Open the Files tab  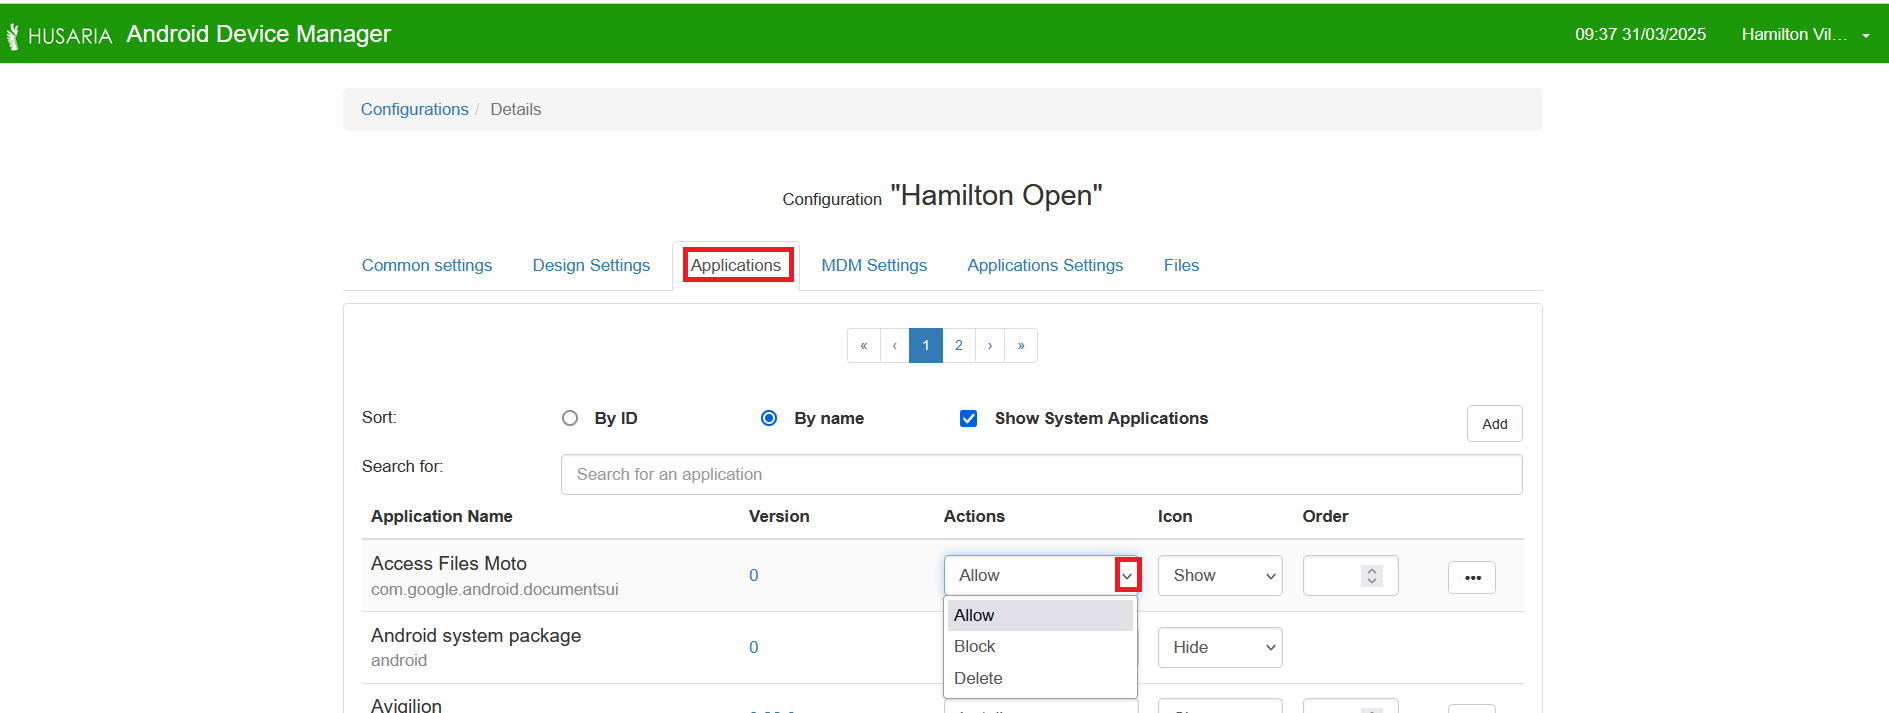coord(1181,265)
